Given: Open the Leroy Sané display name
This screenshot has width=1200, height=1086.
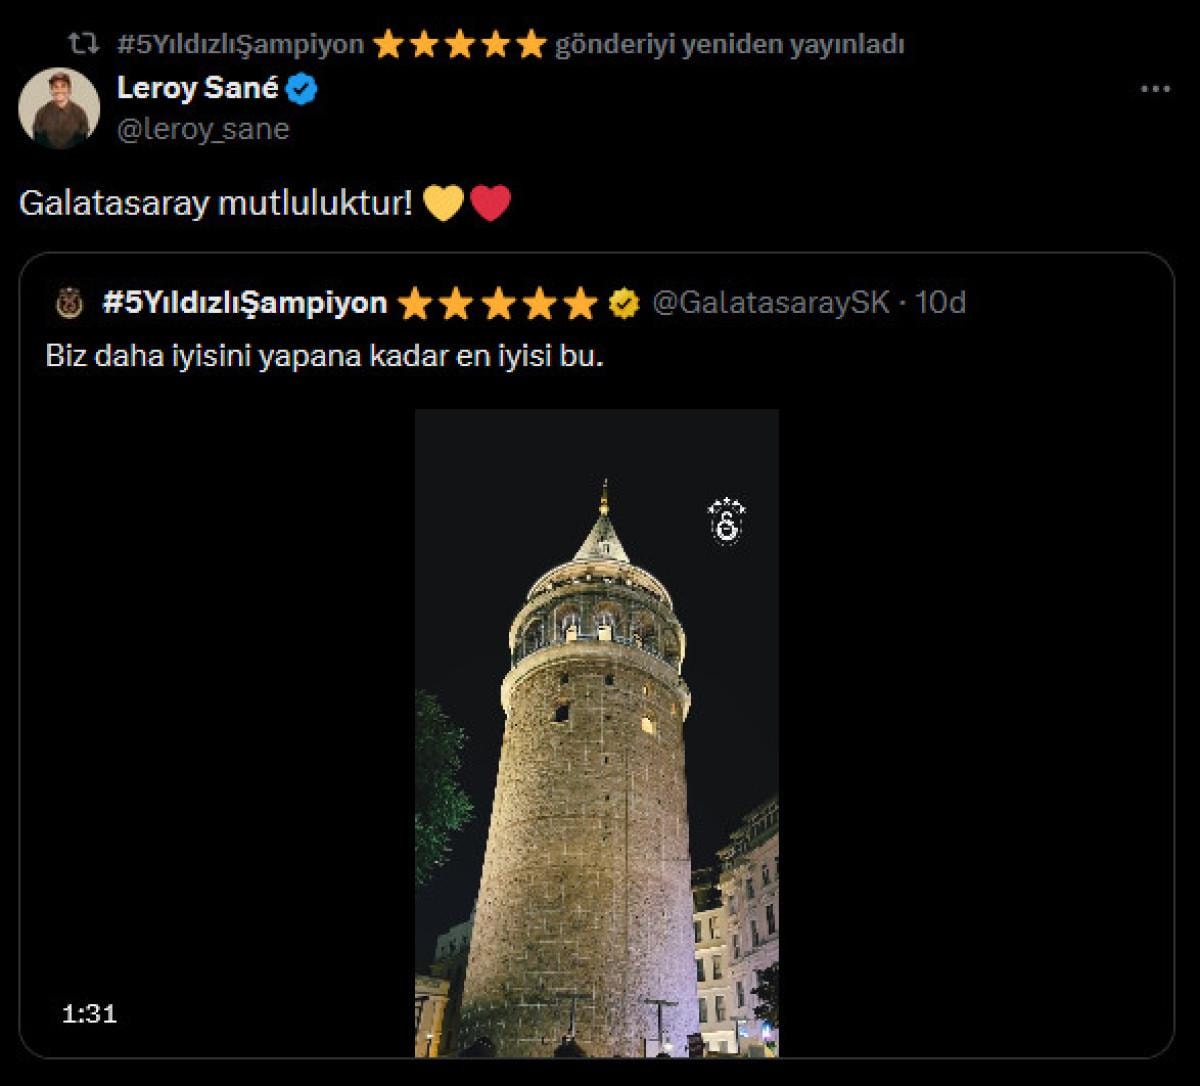Looking at the screenshot, I should click(197, 88).
